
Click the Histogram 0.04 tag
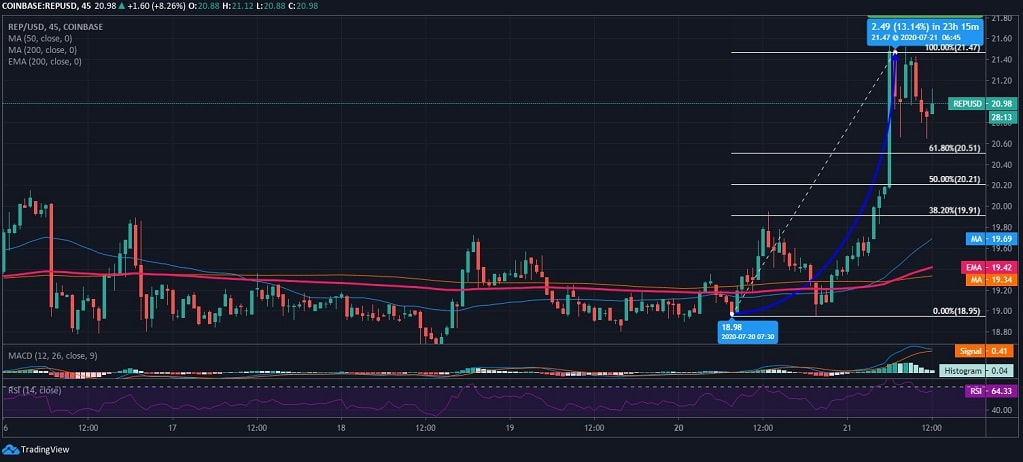coord(978,371)
